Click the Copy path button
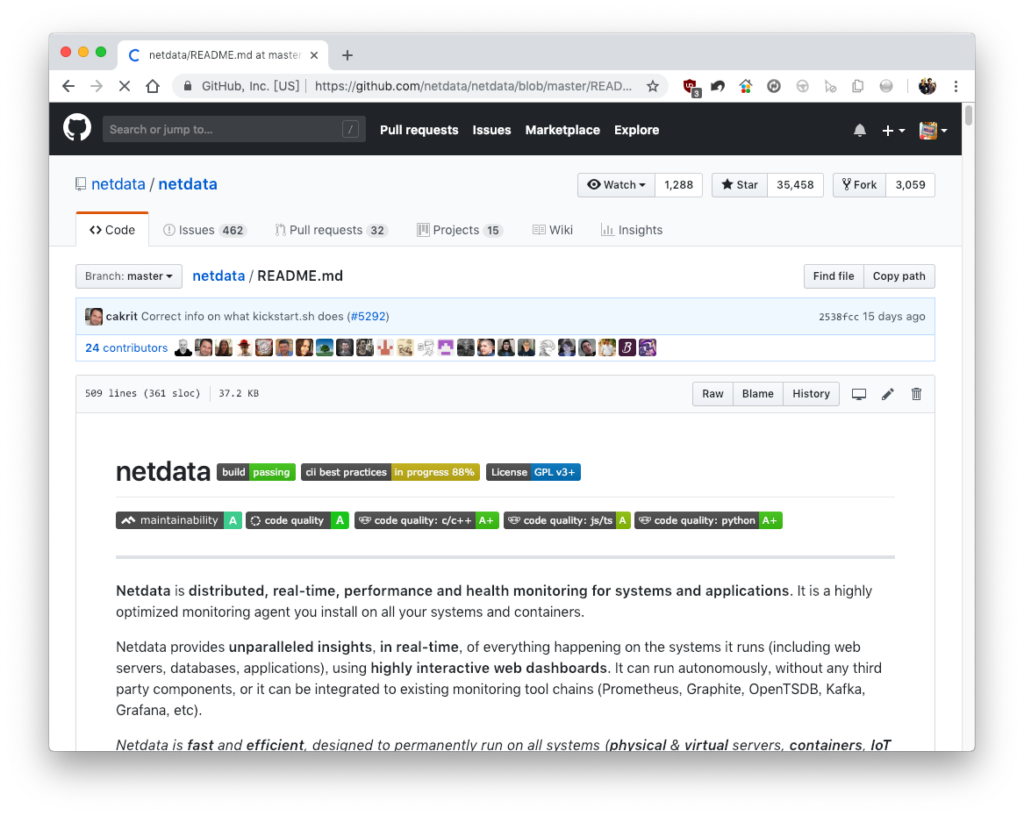The height and width of the screenshot is (816, 1024). click(x=899, y=276)
